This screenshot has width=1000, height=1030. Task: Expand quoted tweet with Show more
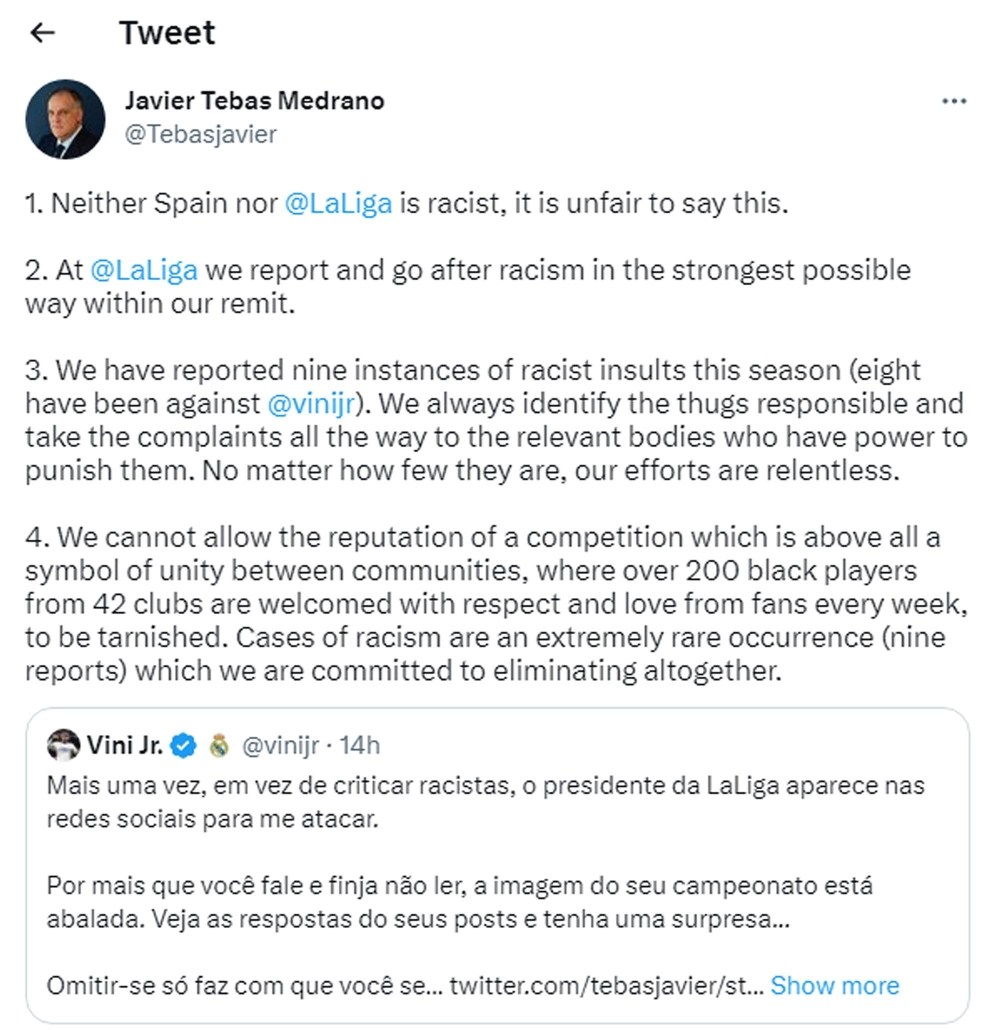pos(835,985)
